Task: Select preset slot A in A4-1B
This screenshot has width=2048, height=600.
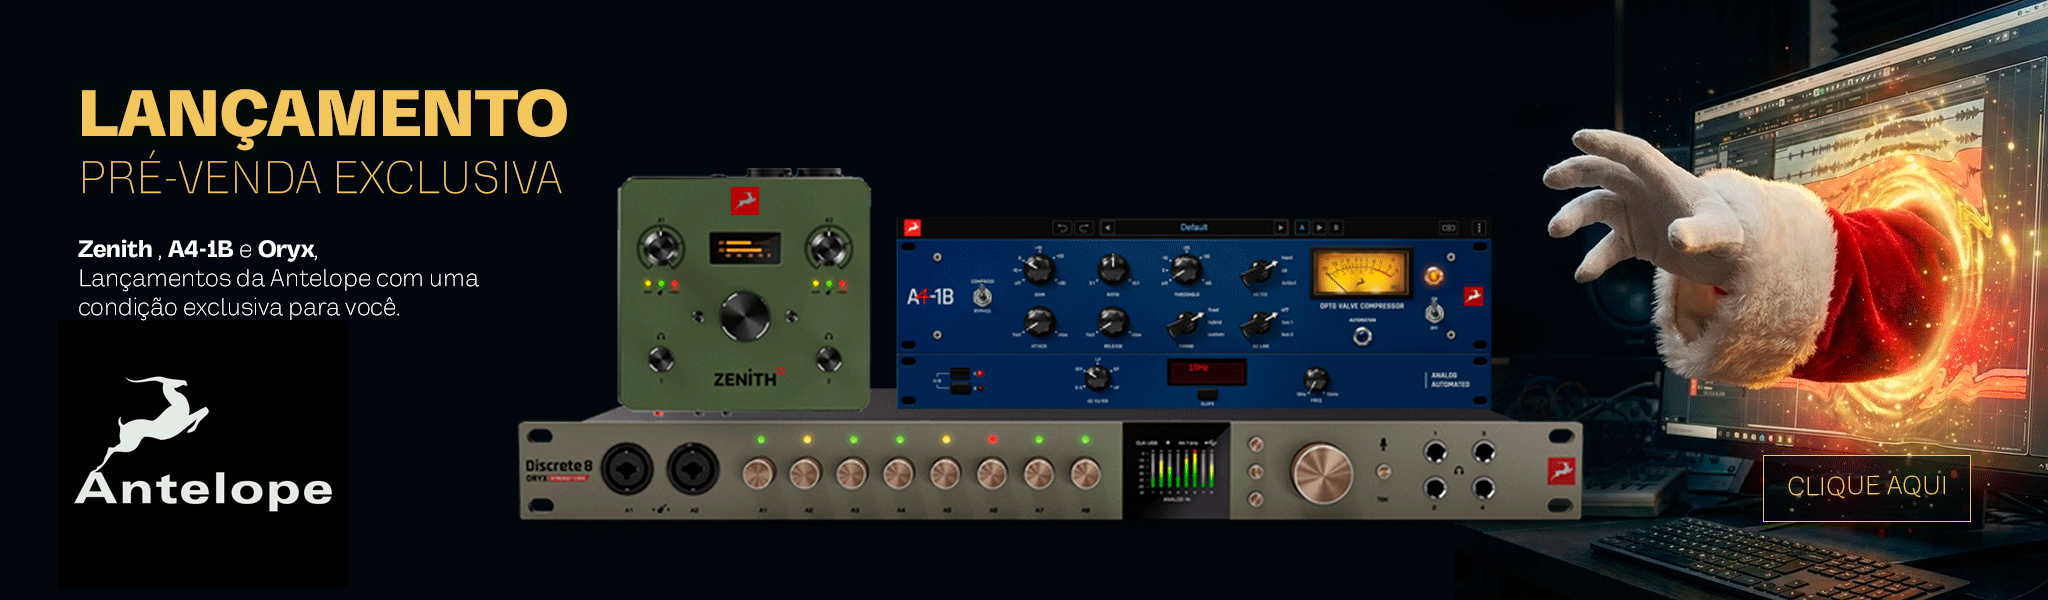Action: click(1302, 228)
